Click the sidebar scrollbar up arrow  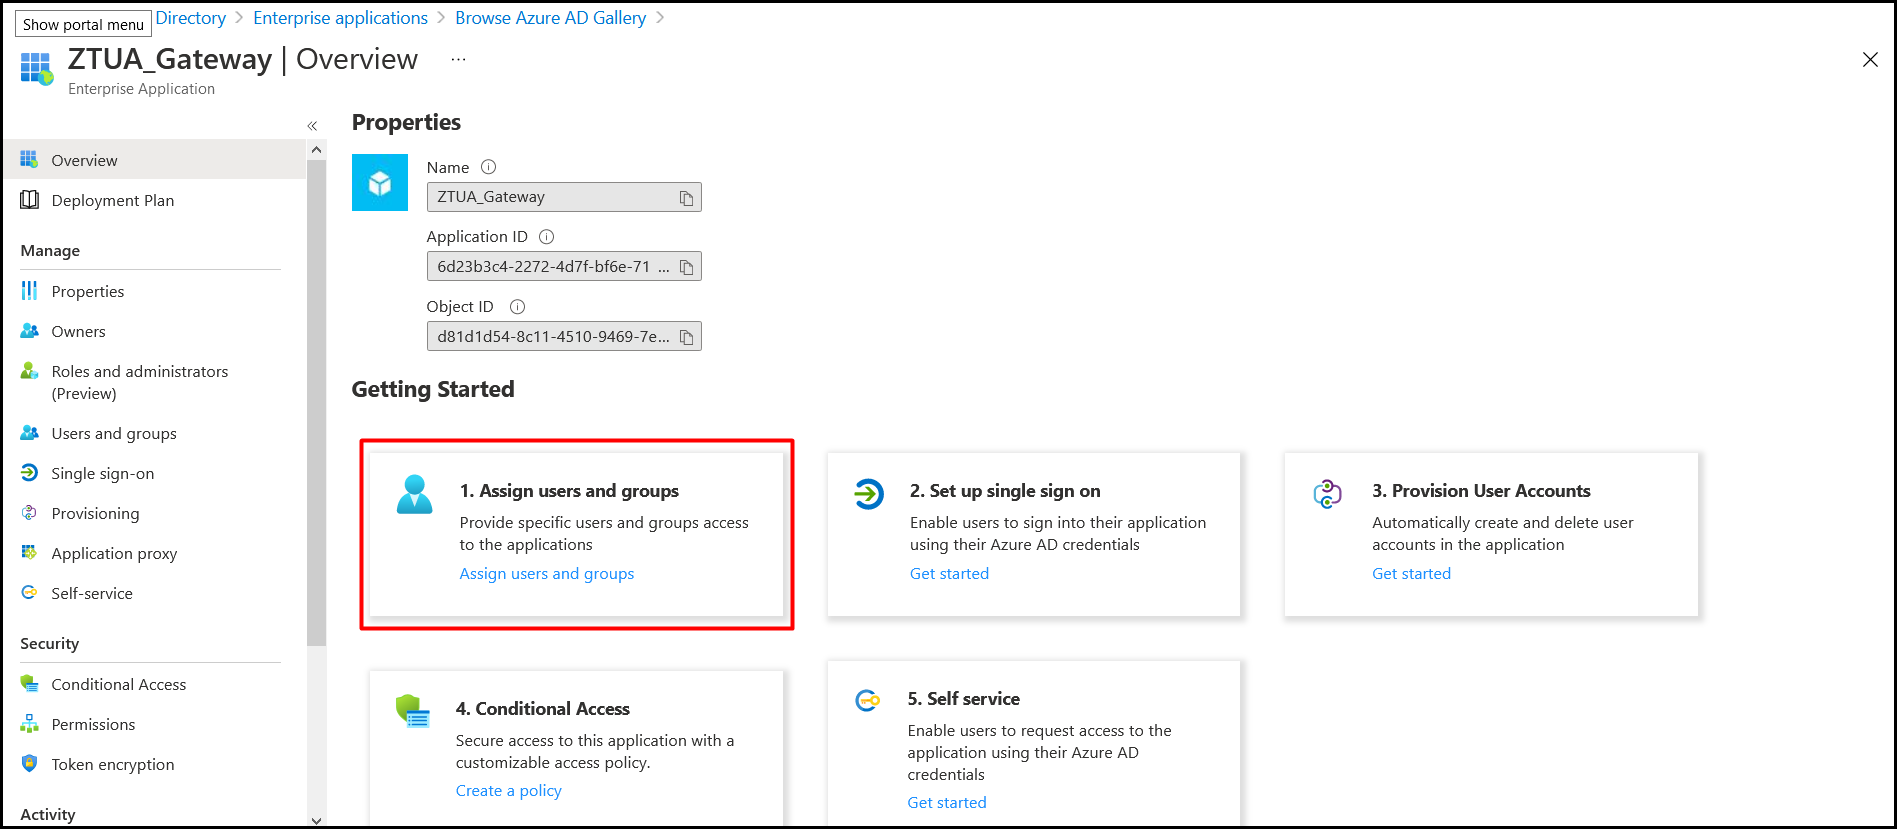(316, 150)
